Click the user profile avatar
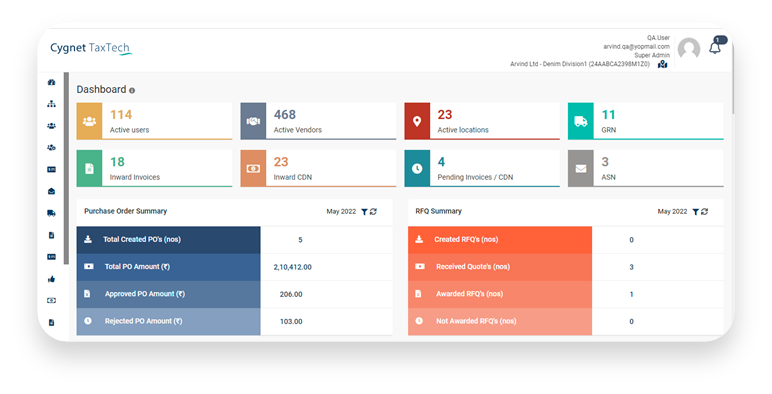 689,49
